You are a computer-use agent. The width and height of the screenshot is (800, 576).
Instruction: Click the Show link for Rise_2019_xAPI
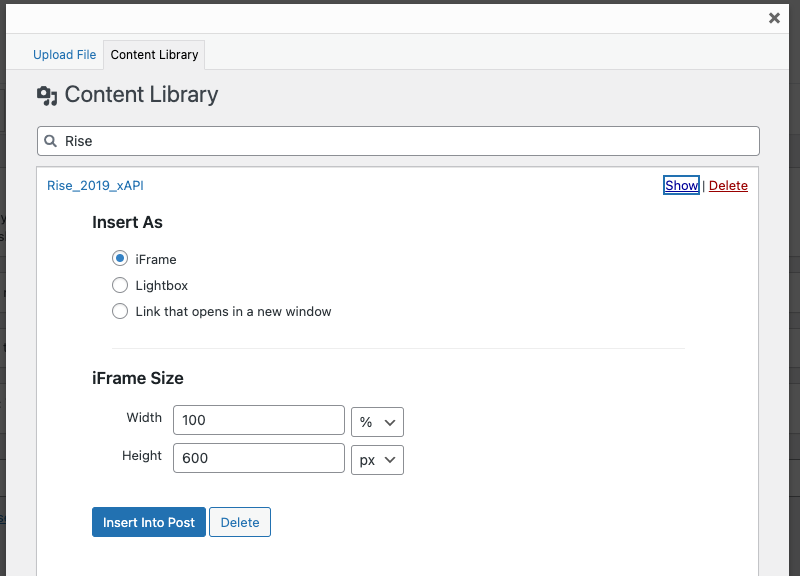click(681, 185)
